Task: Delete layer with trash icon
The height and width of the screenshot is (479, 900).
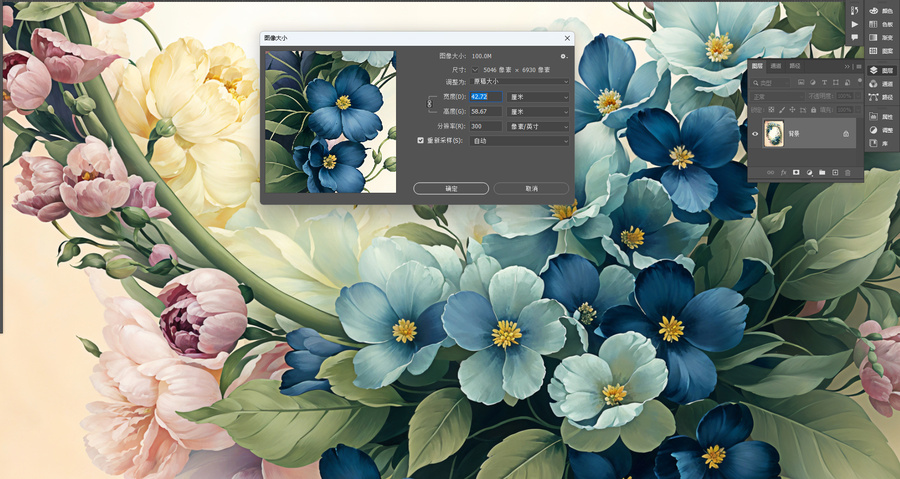Action: [x=847, y=173]
